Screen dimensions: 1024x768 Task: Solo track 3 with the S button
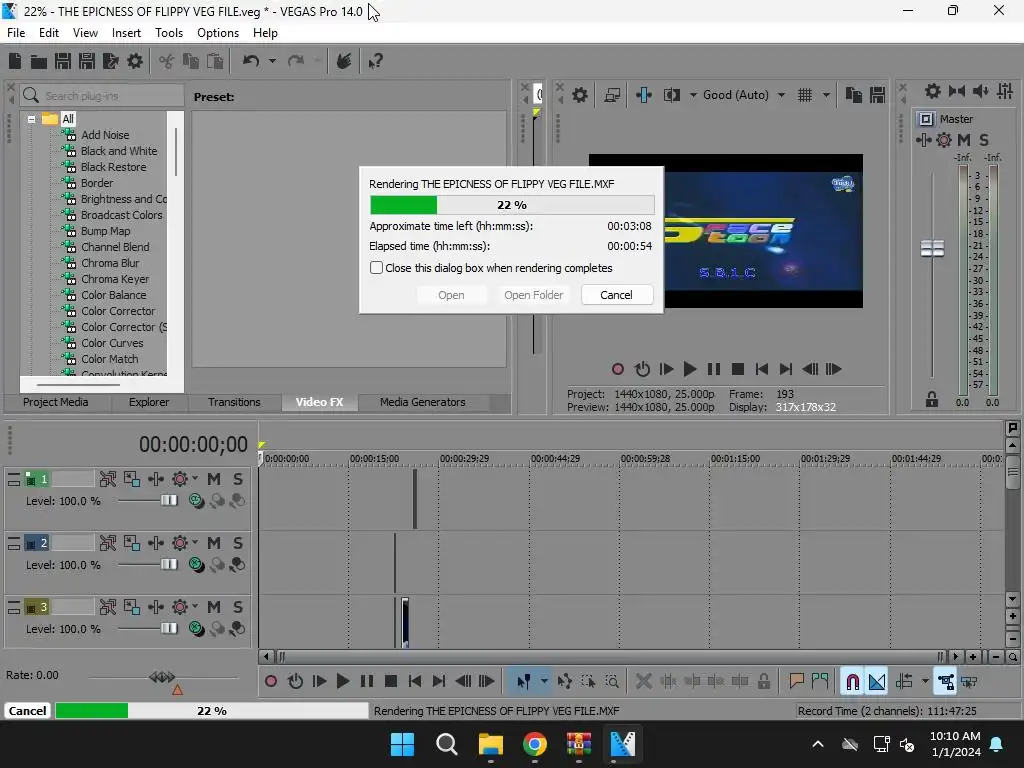(x=238, y=607)
